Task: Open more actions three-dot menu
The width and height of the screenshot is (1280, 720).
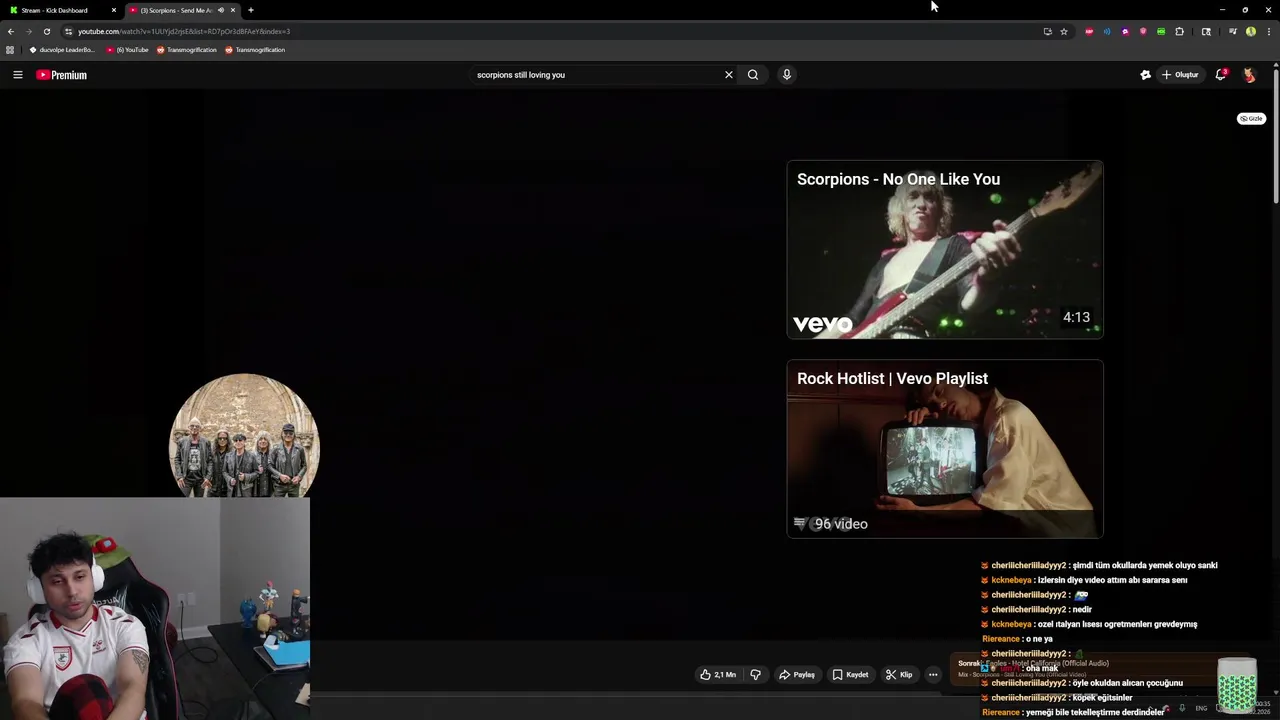Action: pos(933,675)
